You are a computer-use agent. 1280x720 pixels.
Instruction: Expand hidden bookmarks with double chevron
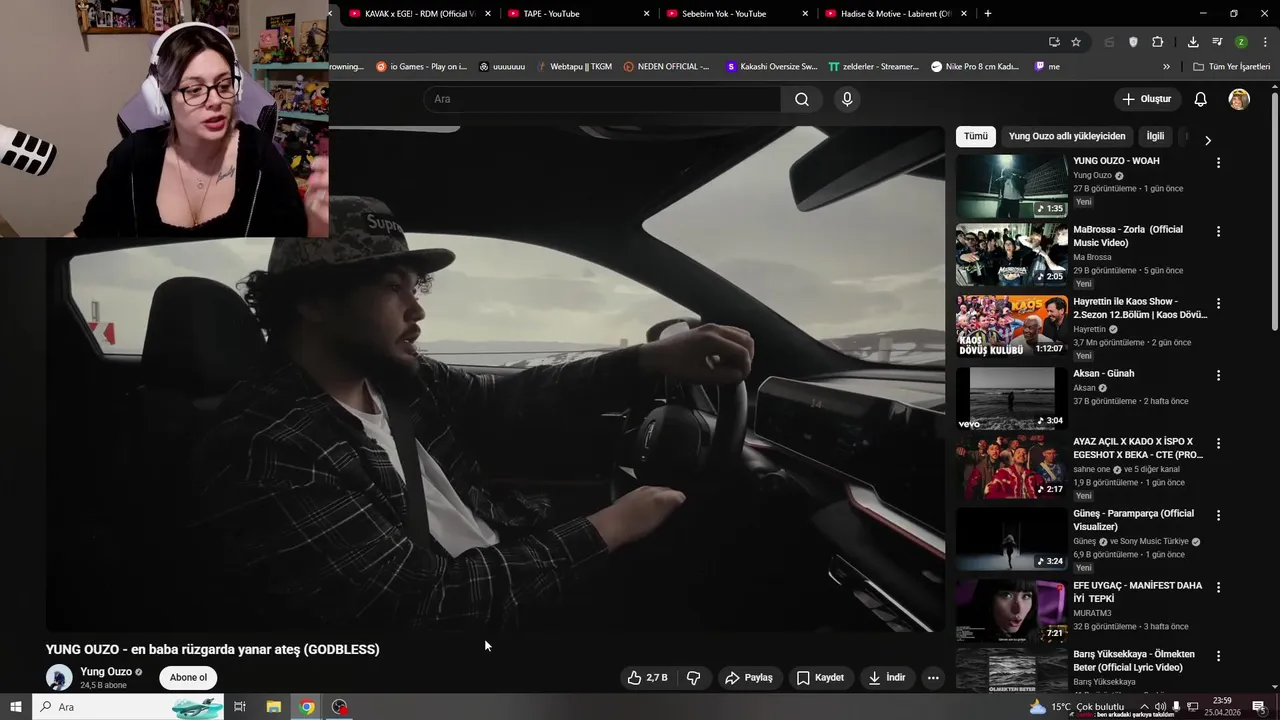pyautogui.click(x=1166, y=67)
